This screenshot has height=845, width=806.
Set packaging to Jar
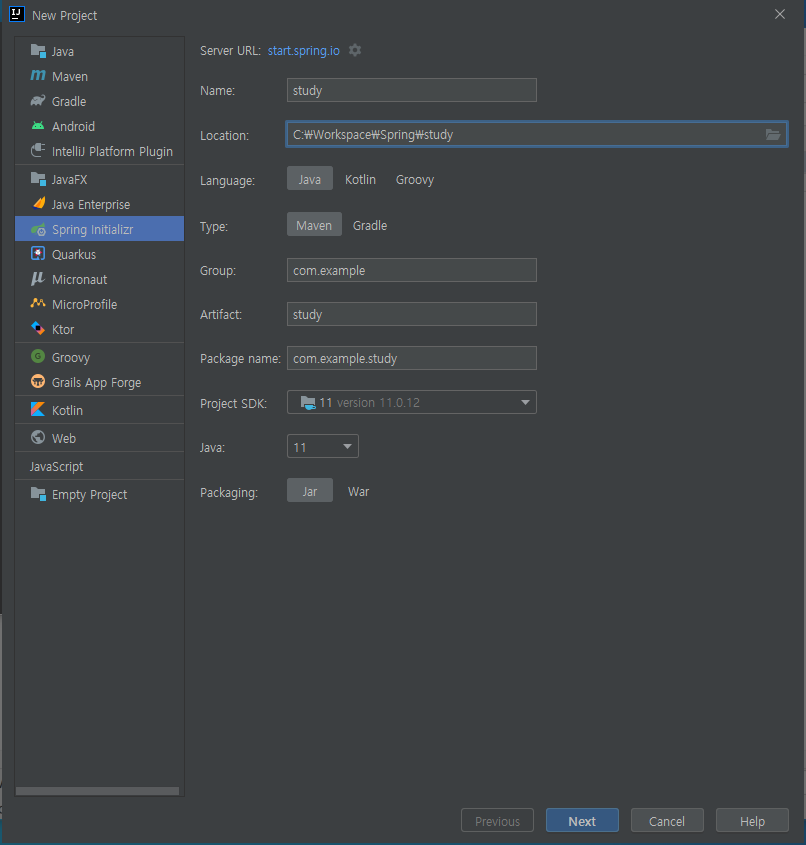[310, 491]
